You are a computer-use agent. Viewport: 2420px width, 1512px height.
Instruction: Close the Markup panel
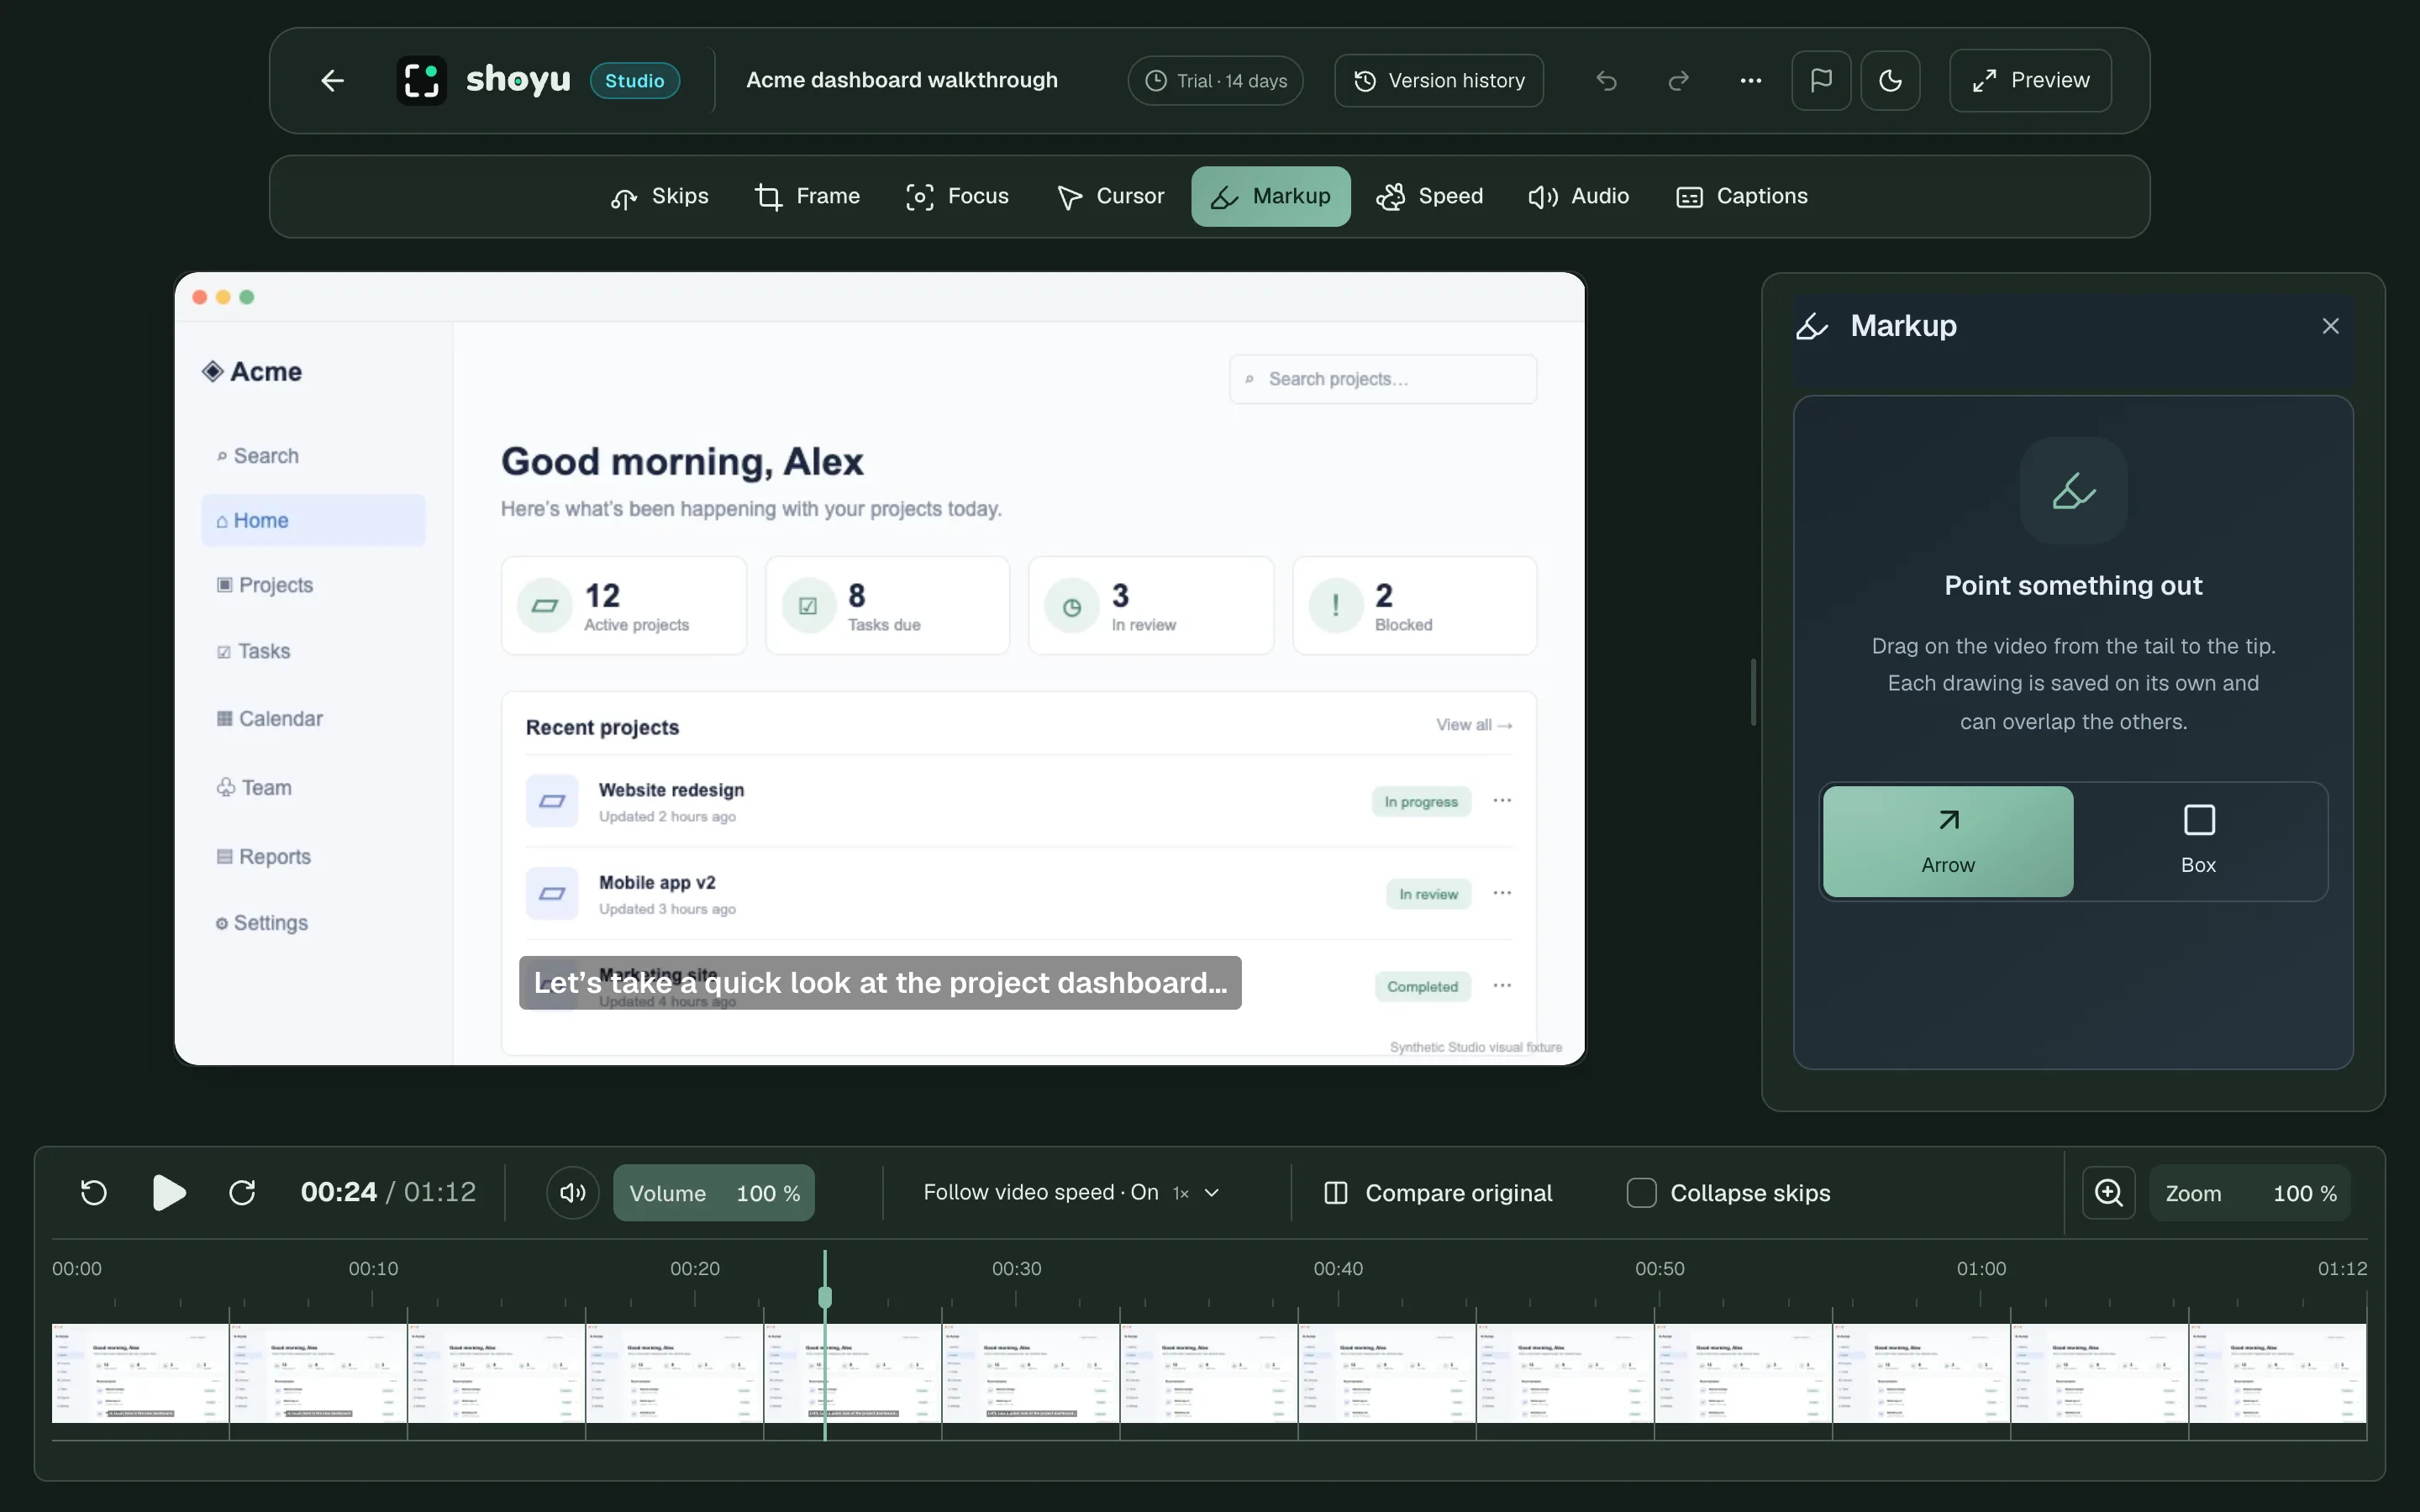click(x=2330, y=326)
